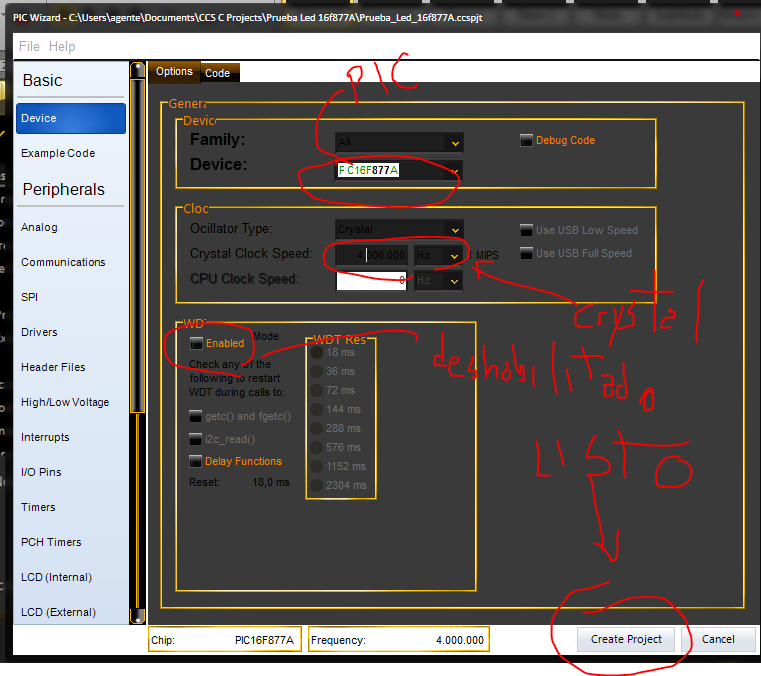Open the Analog peripheral page
The height and width of the screenshot is (676, 761).
[x=71, y=228]
